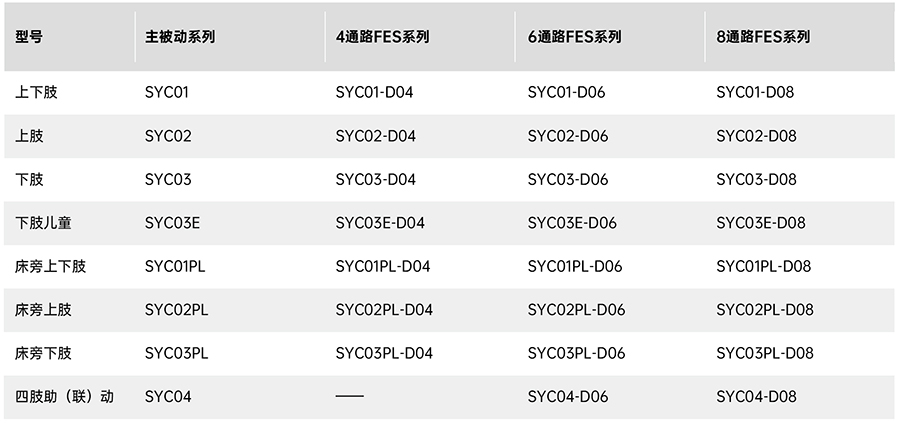
Task: Select the SYC03PL model cell
Action: [x=176, y=353]
